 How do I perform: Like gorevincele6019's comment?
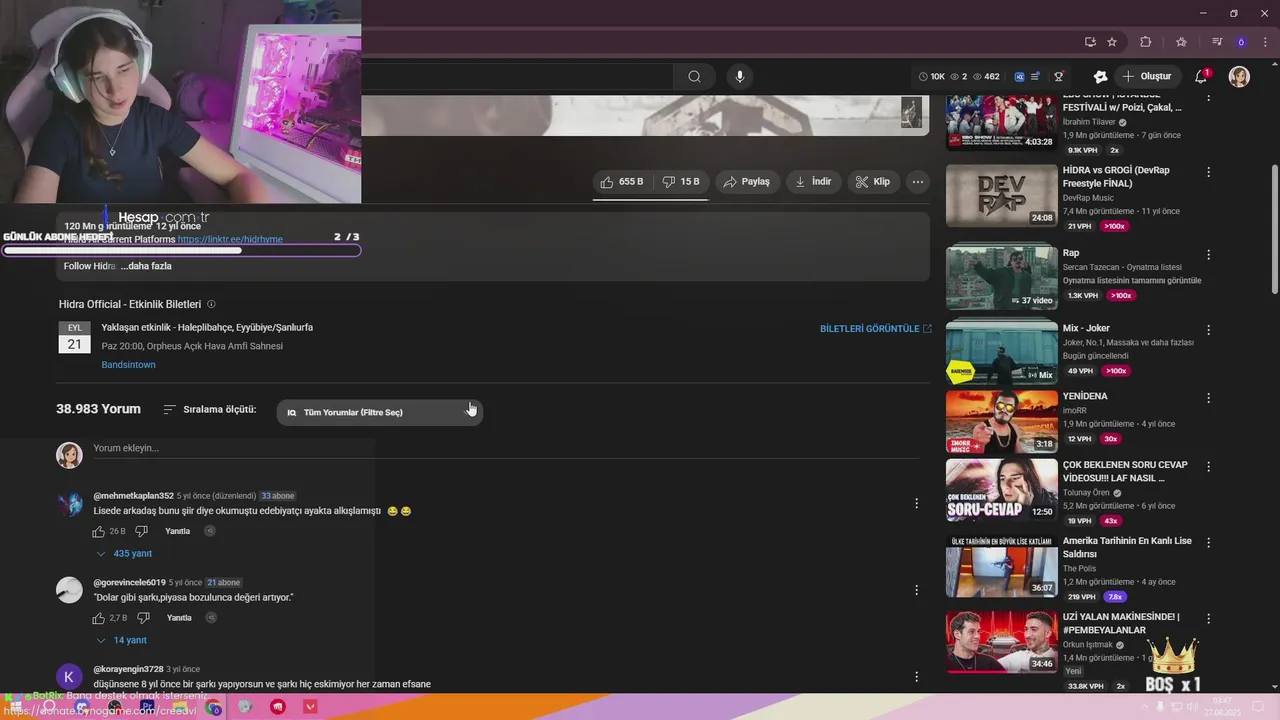99,618
